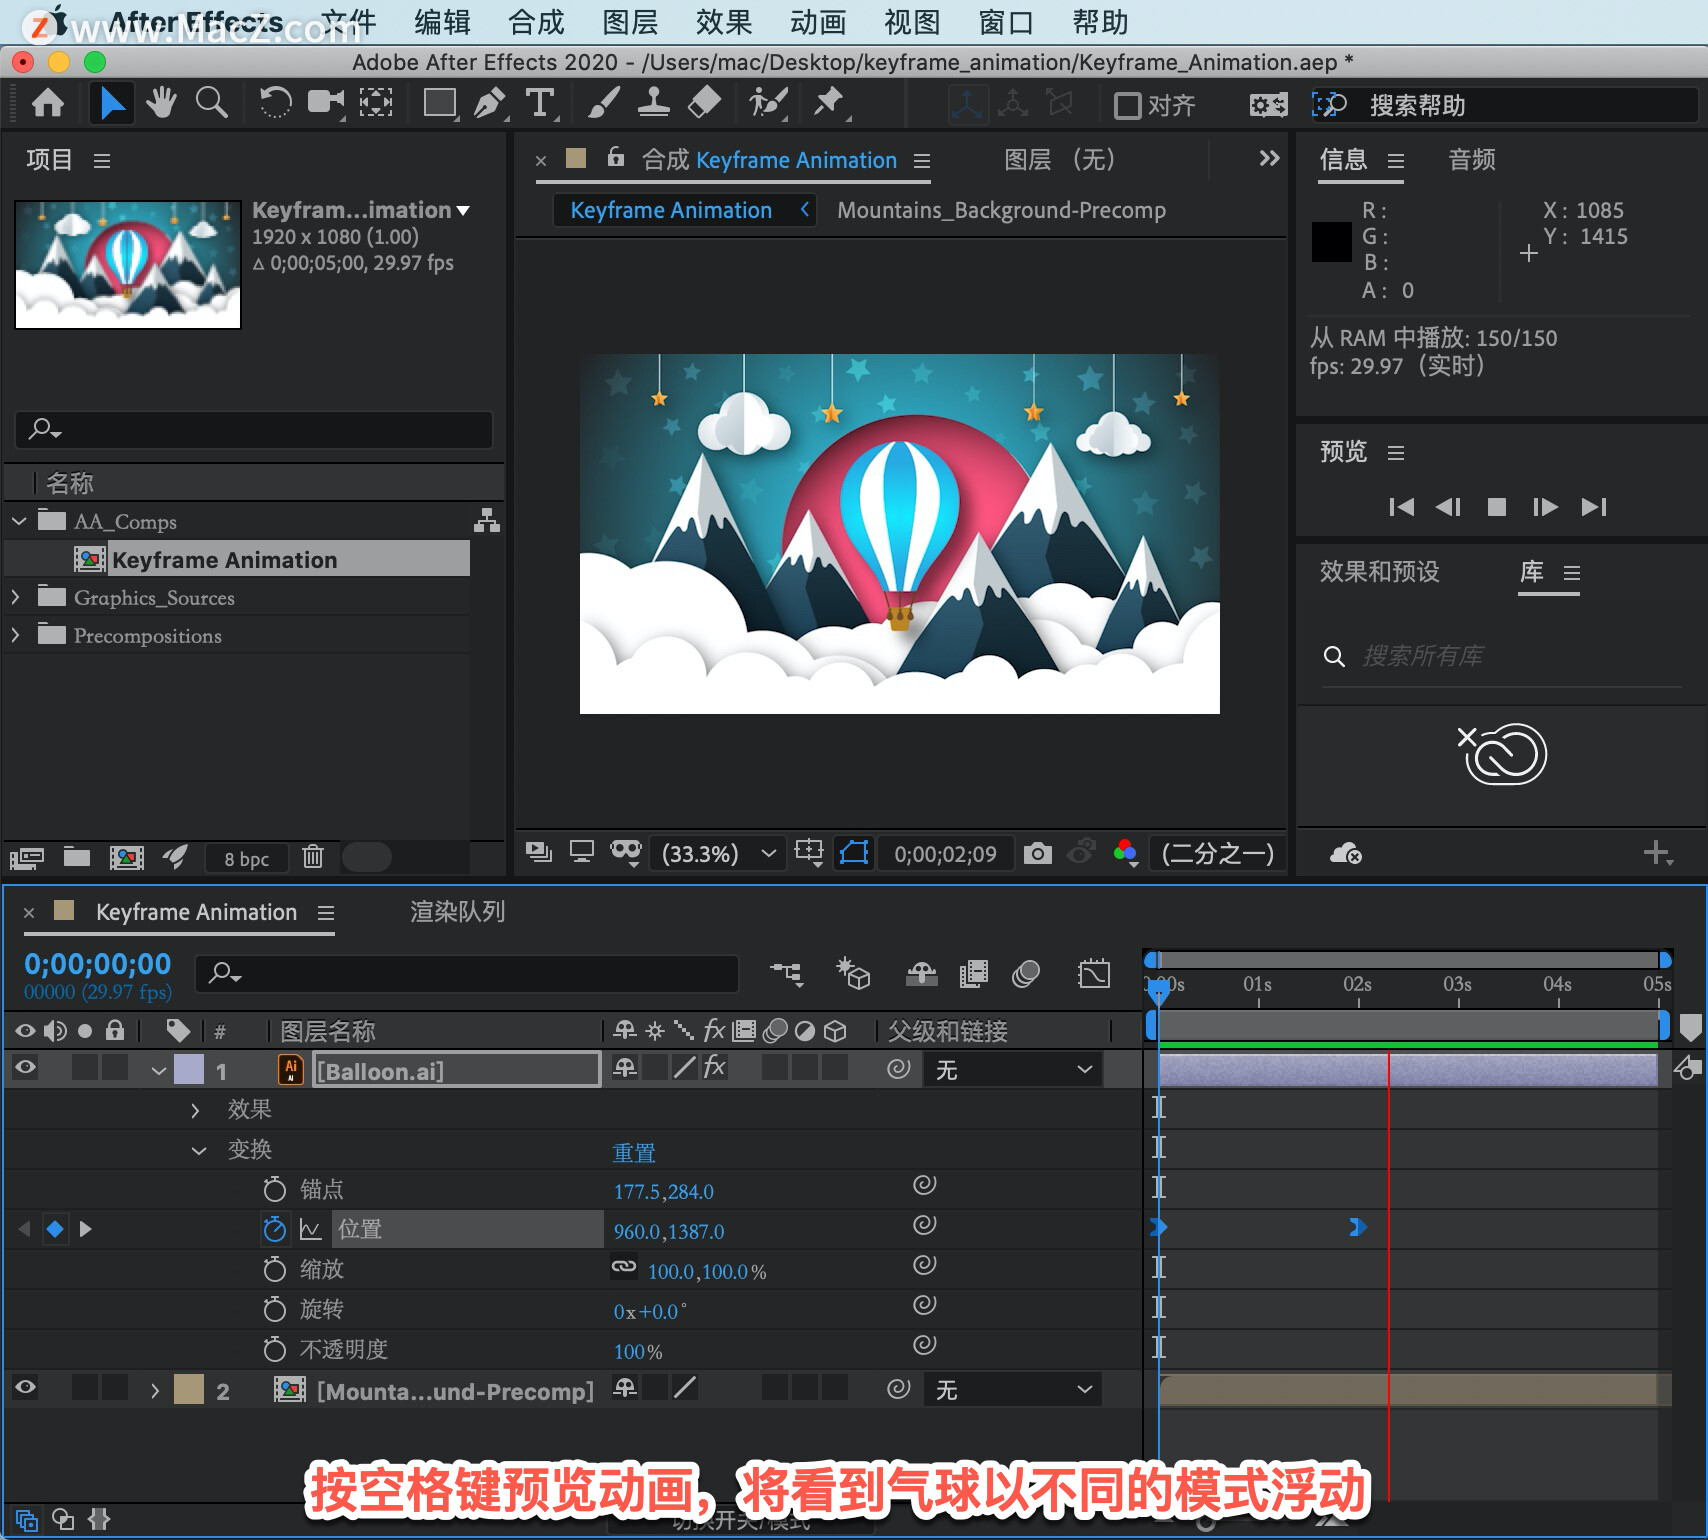Screen dimensions: 1708x1540
Task: Activate the Type text tool
Action: 540,103
